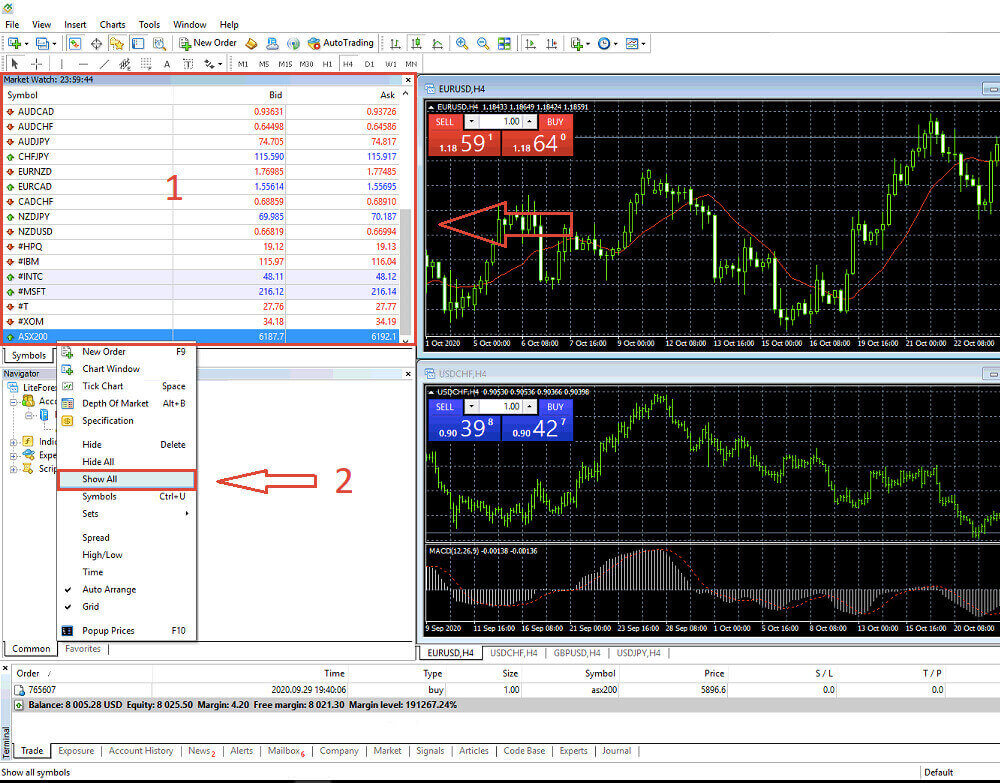Screen dimensions: 1000x783
Task: Toggle AutoTrading on
Action: (x=347, y=43)
